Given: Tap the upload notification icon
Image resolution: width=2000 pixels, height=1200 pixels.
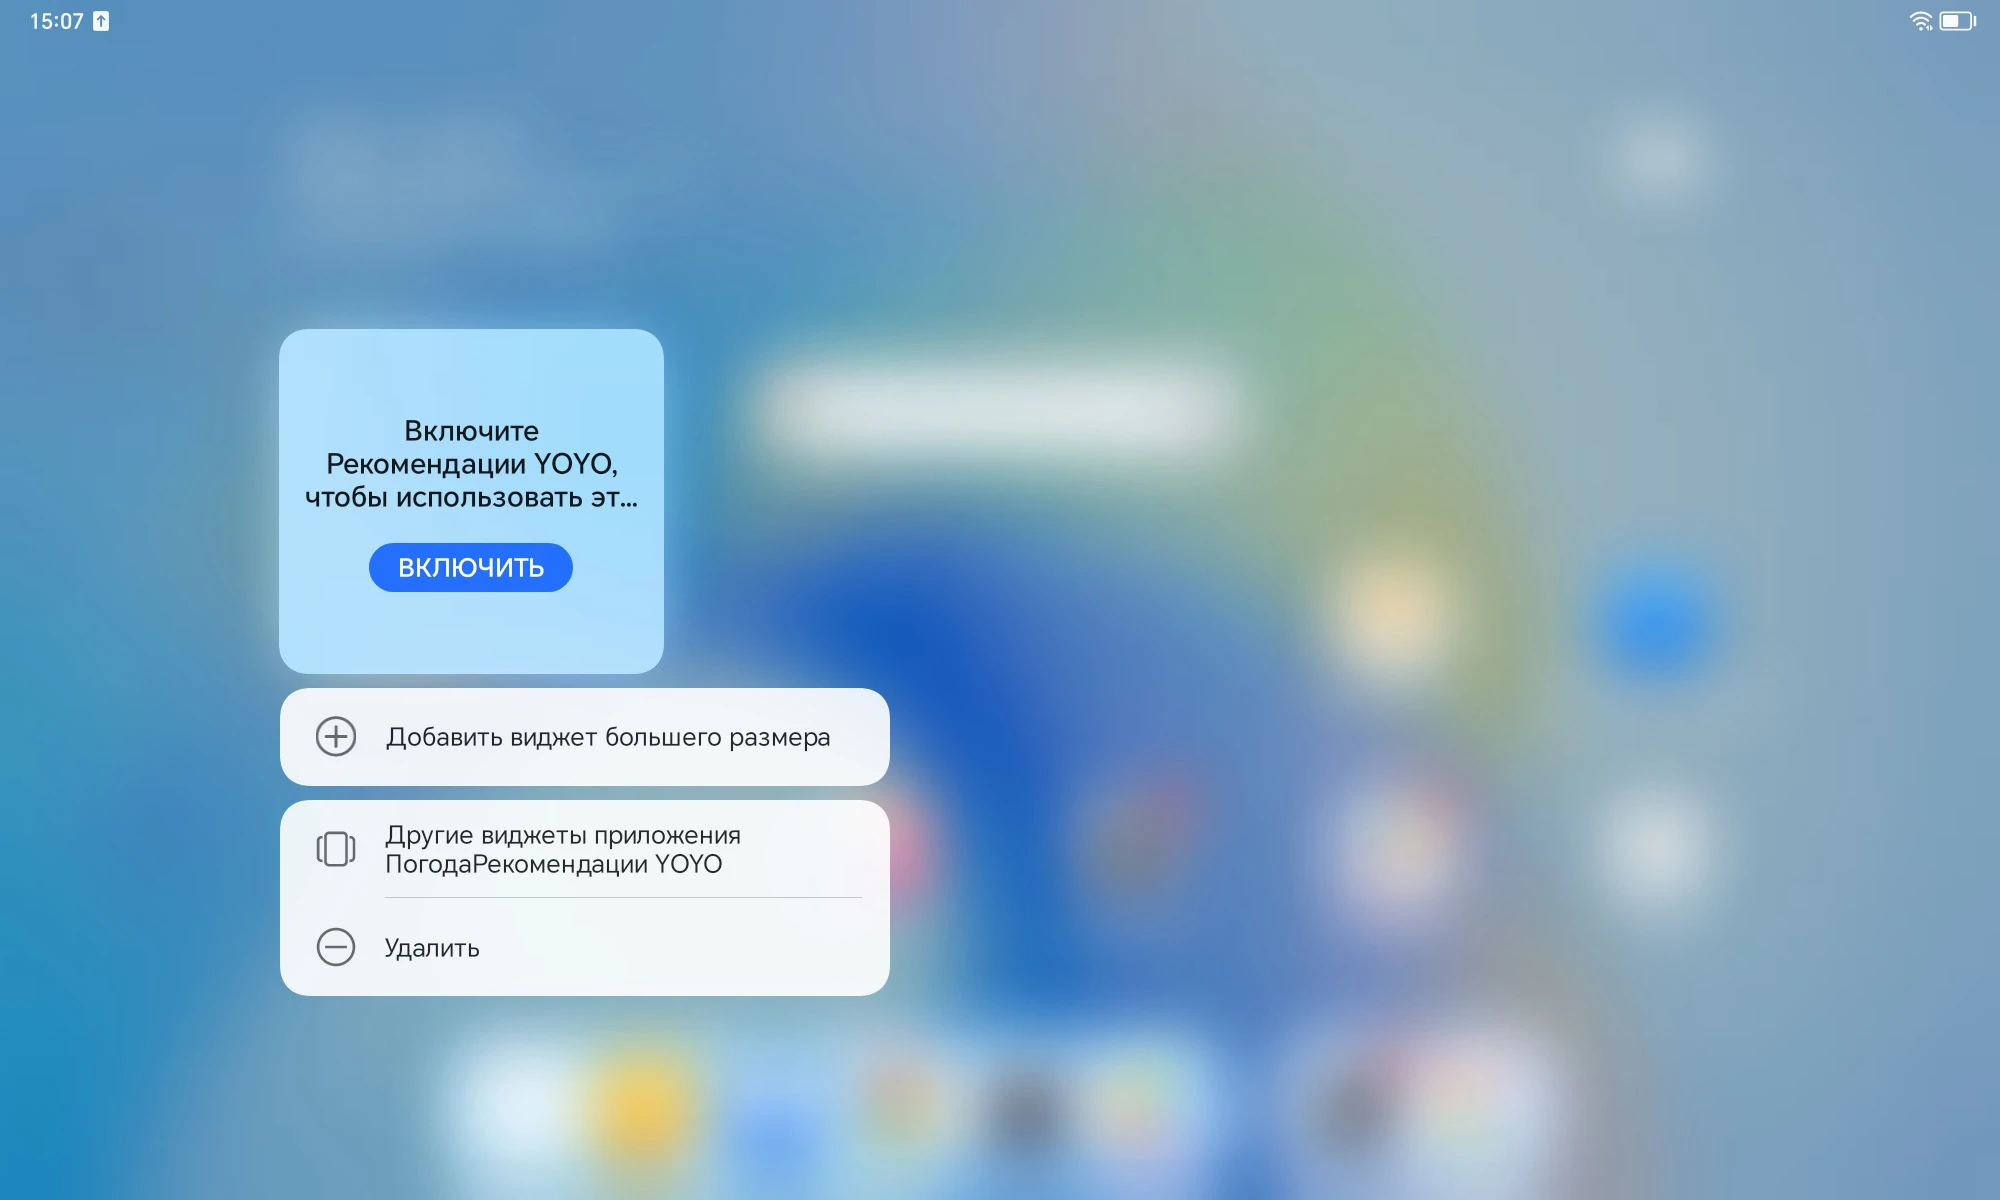Looking at the screenshot, I should pyautogui.click(x=101, y=21).
